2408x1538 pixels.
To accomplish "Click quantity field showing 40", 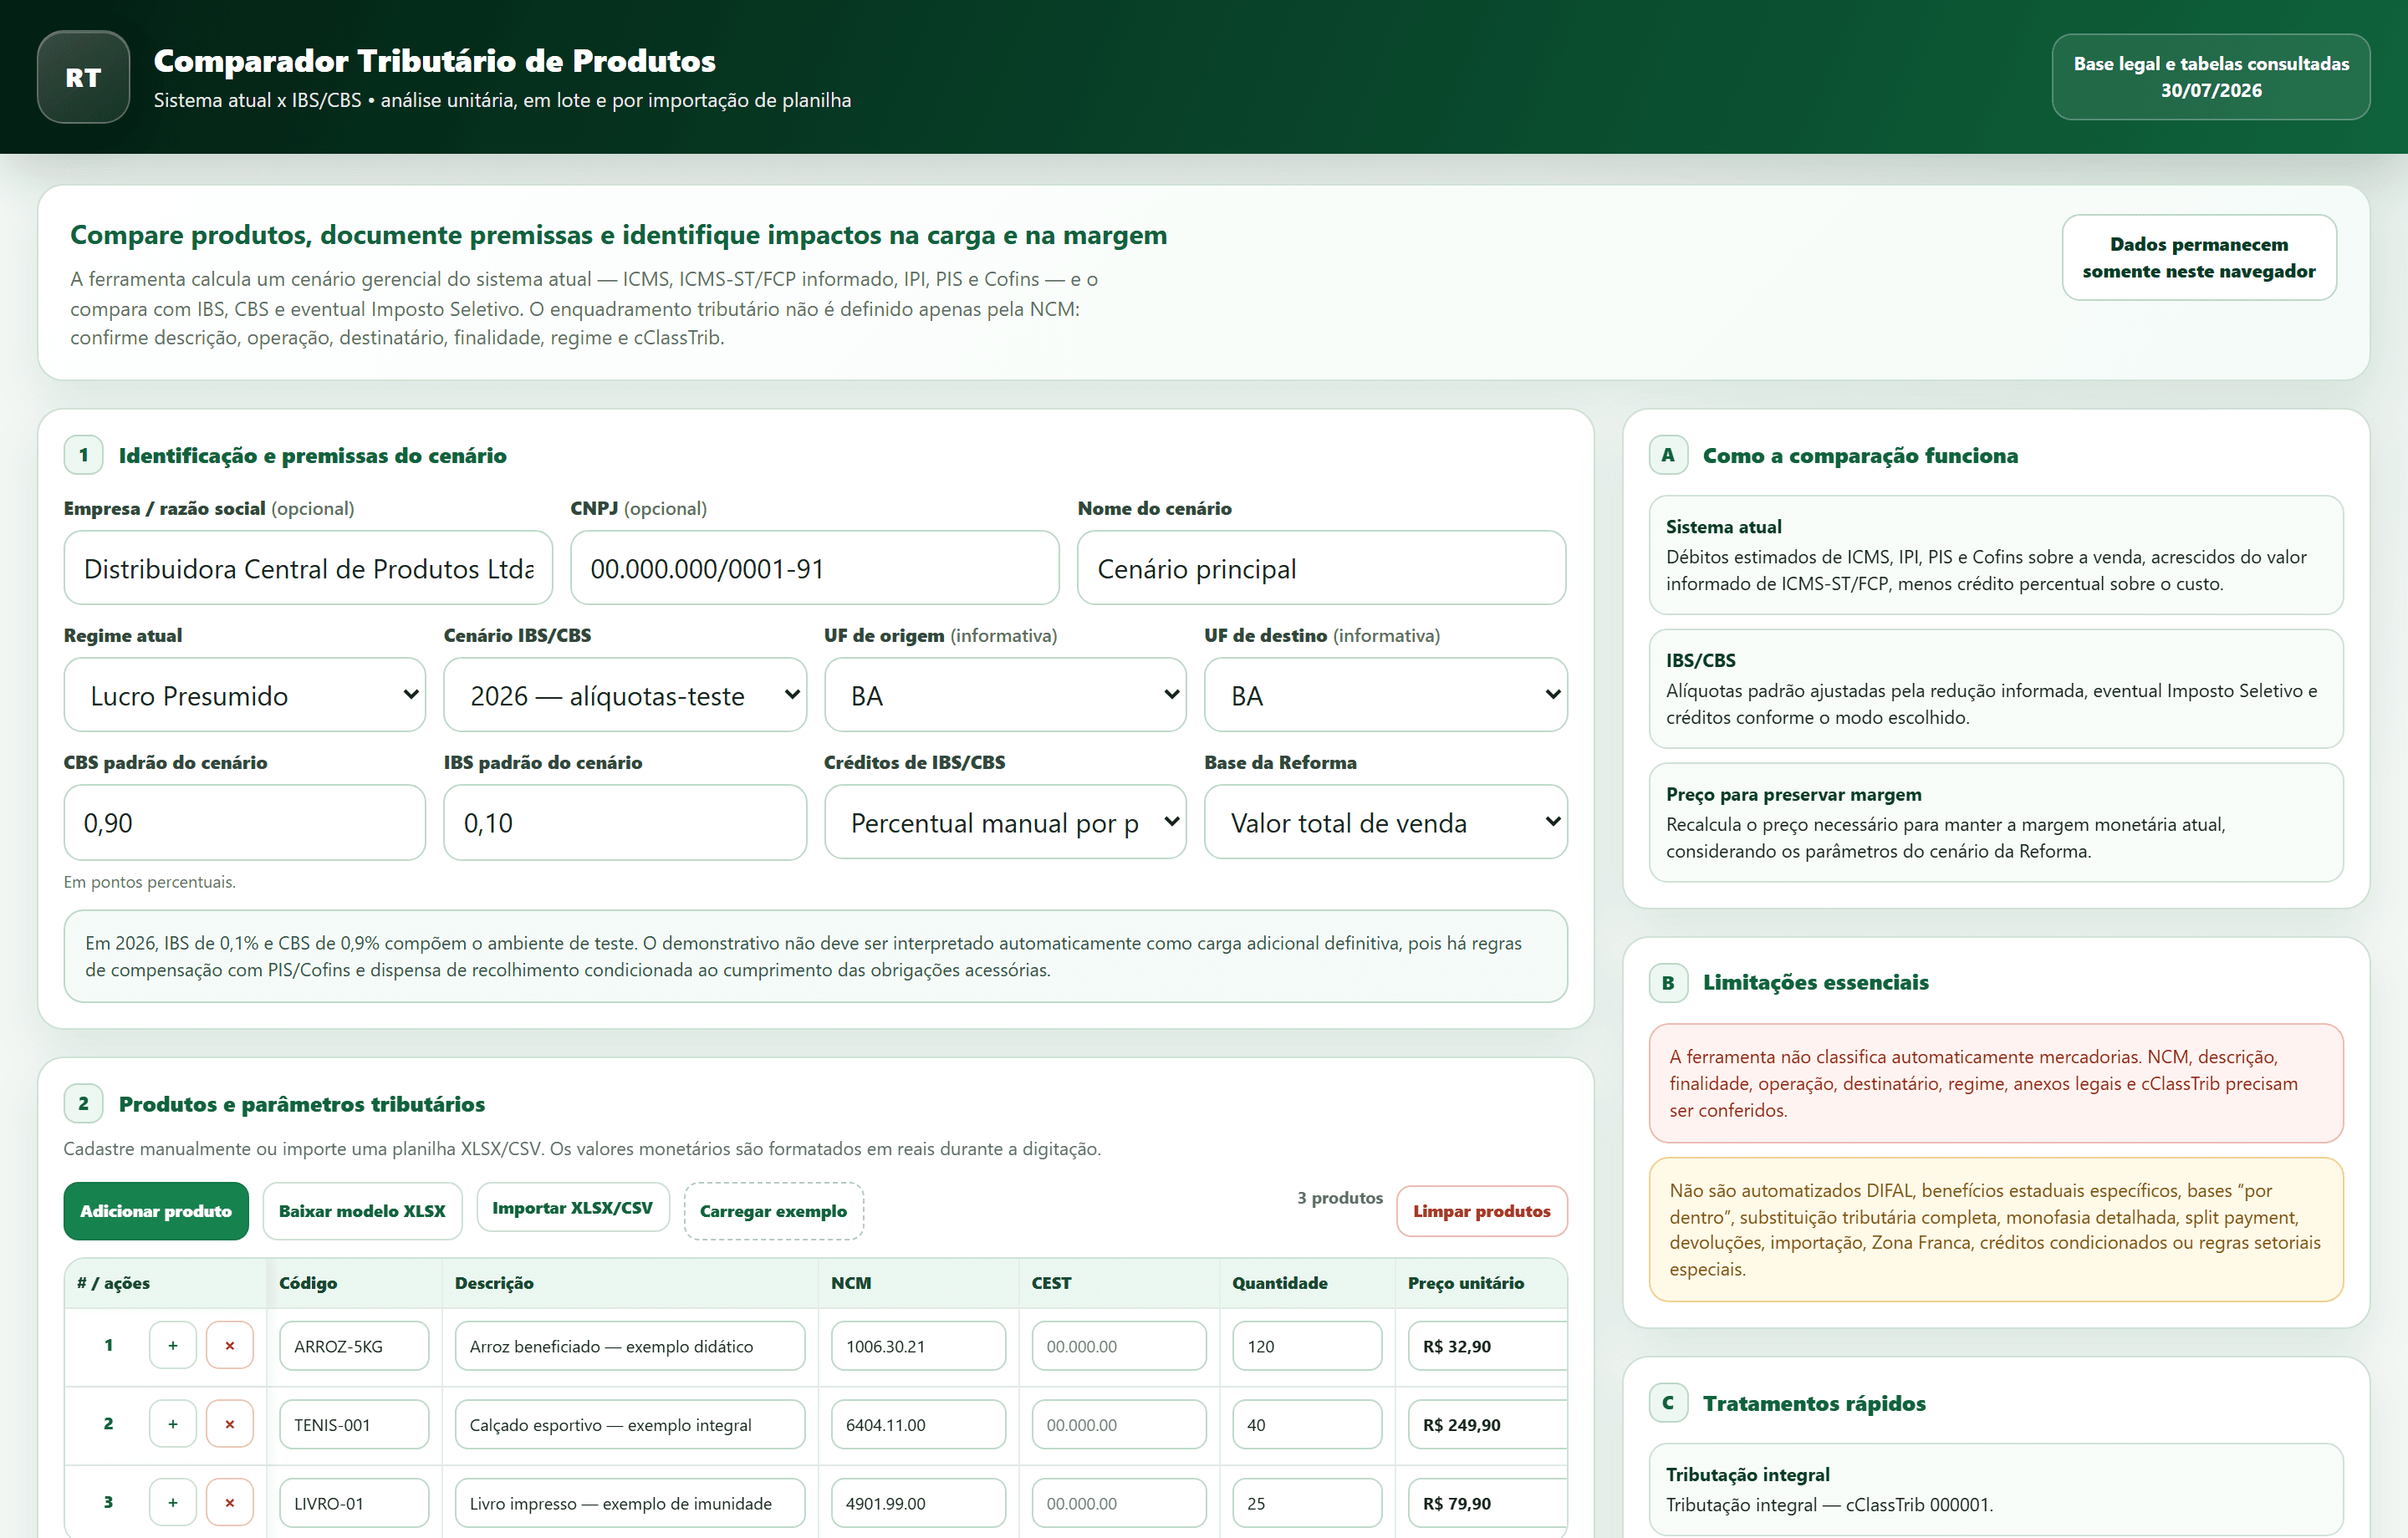I will (1307, 1424).
